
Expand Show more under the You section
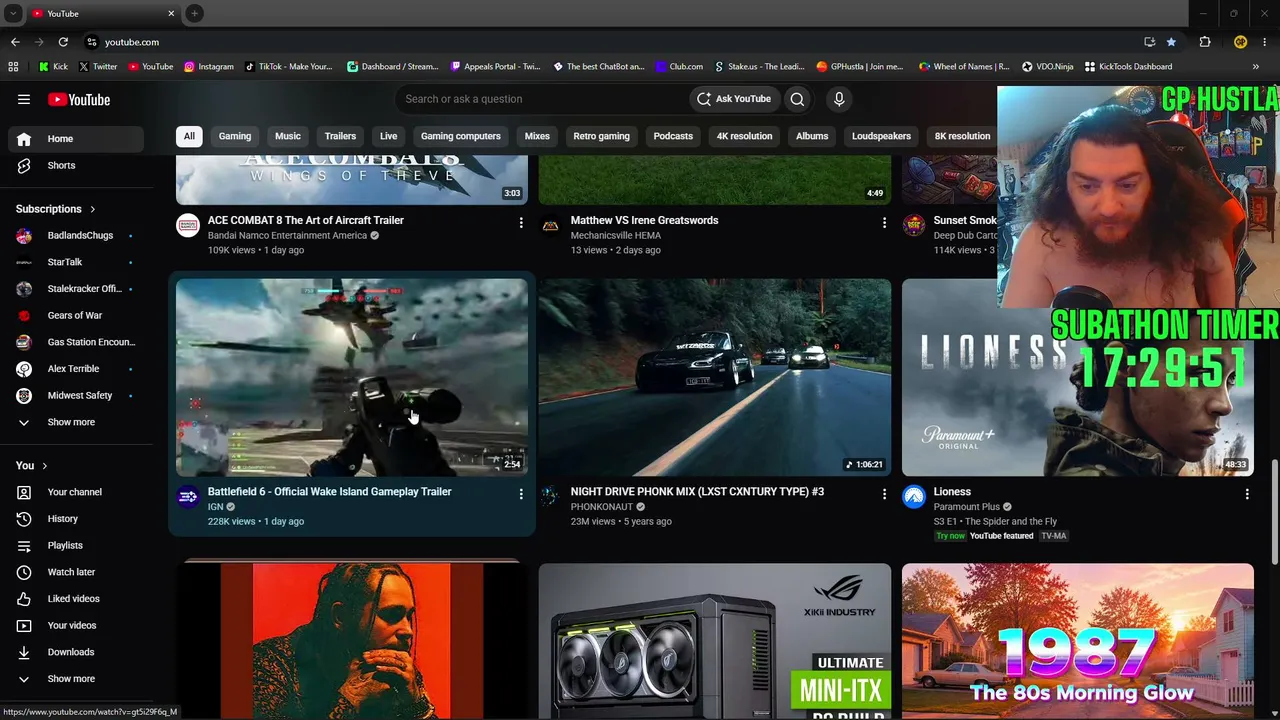click(x=76, y=679)
